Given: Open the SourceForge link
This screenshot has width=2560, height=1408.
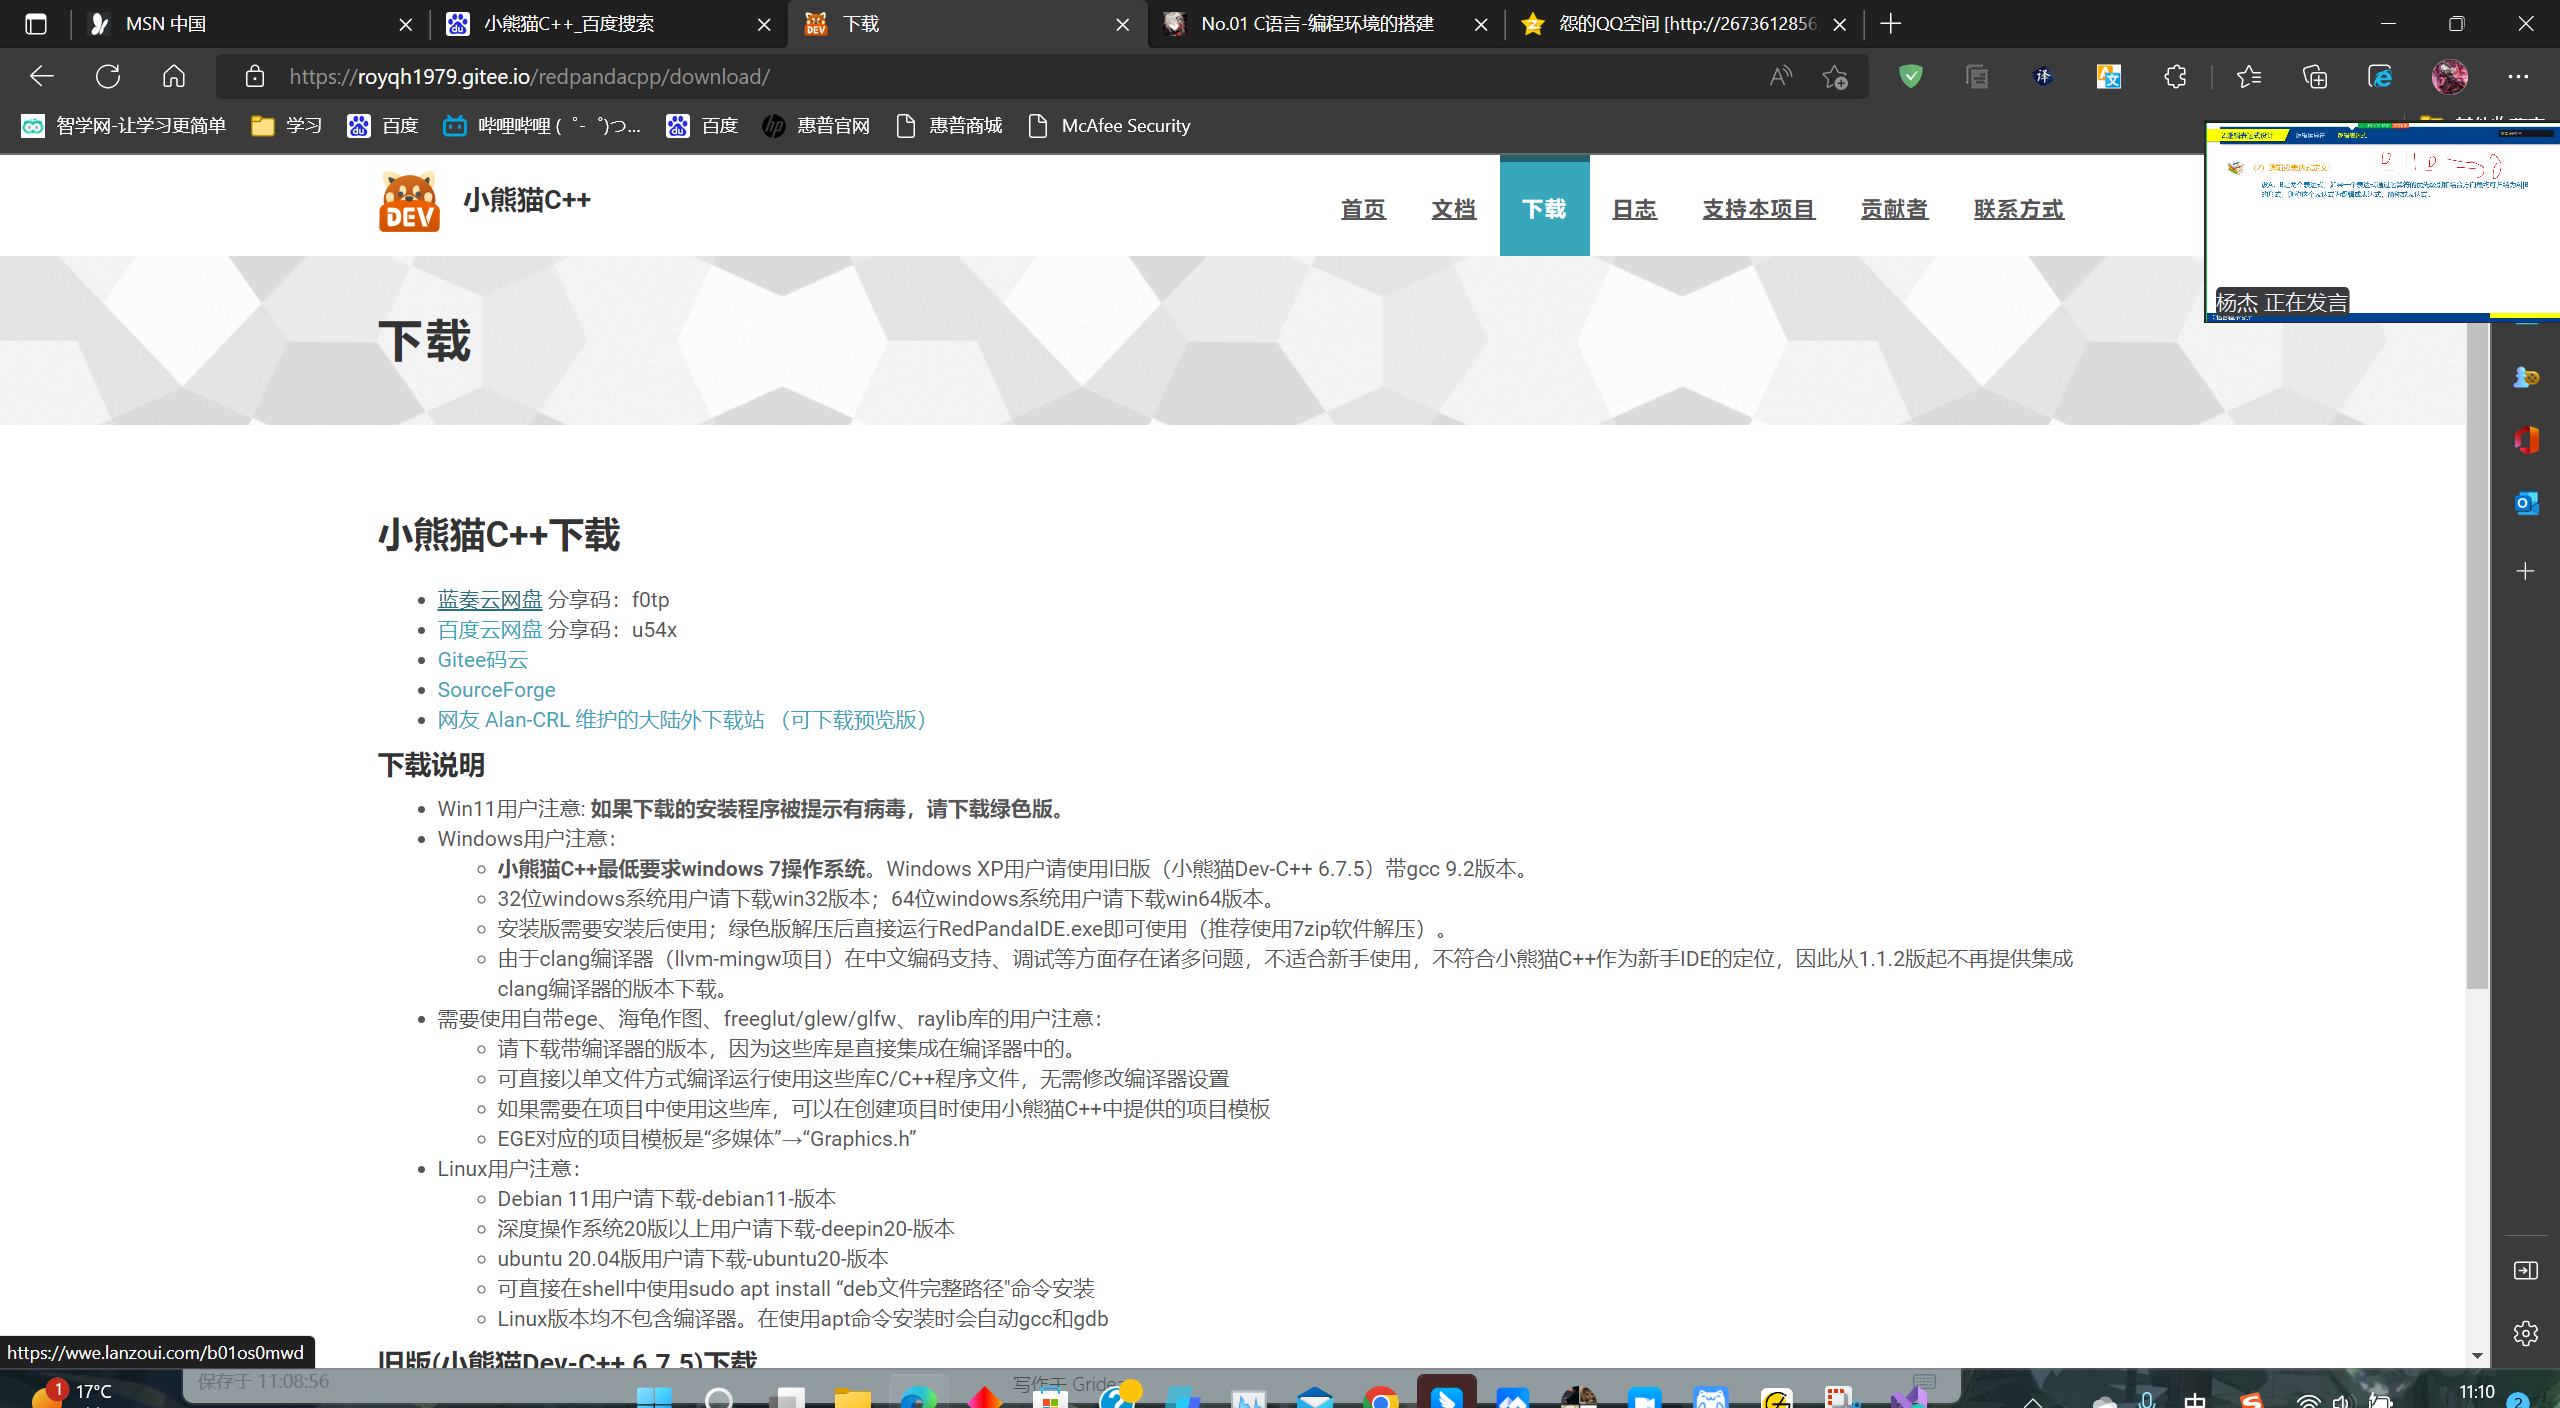Looking at the screenshot, I should pyautogui.click(x=496, y=690).
